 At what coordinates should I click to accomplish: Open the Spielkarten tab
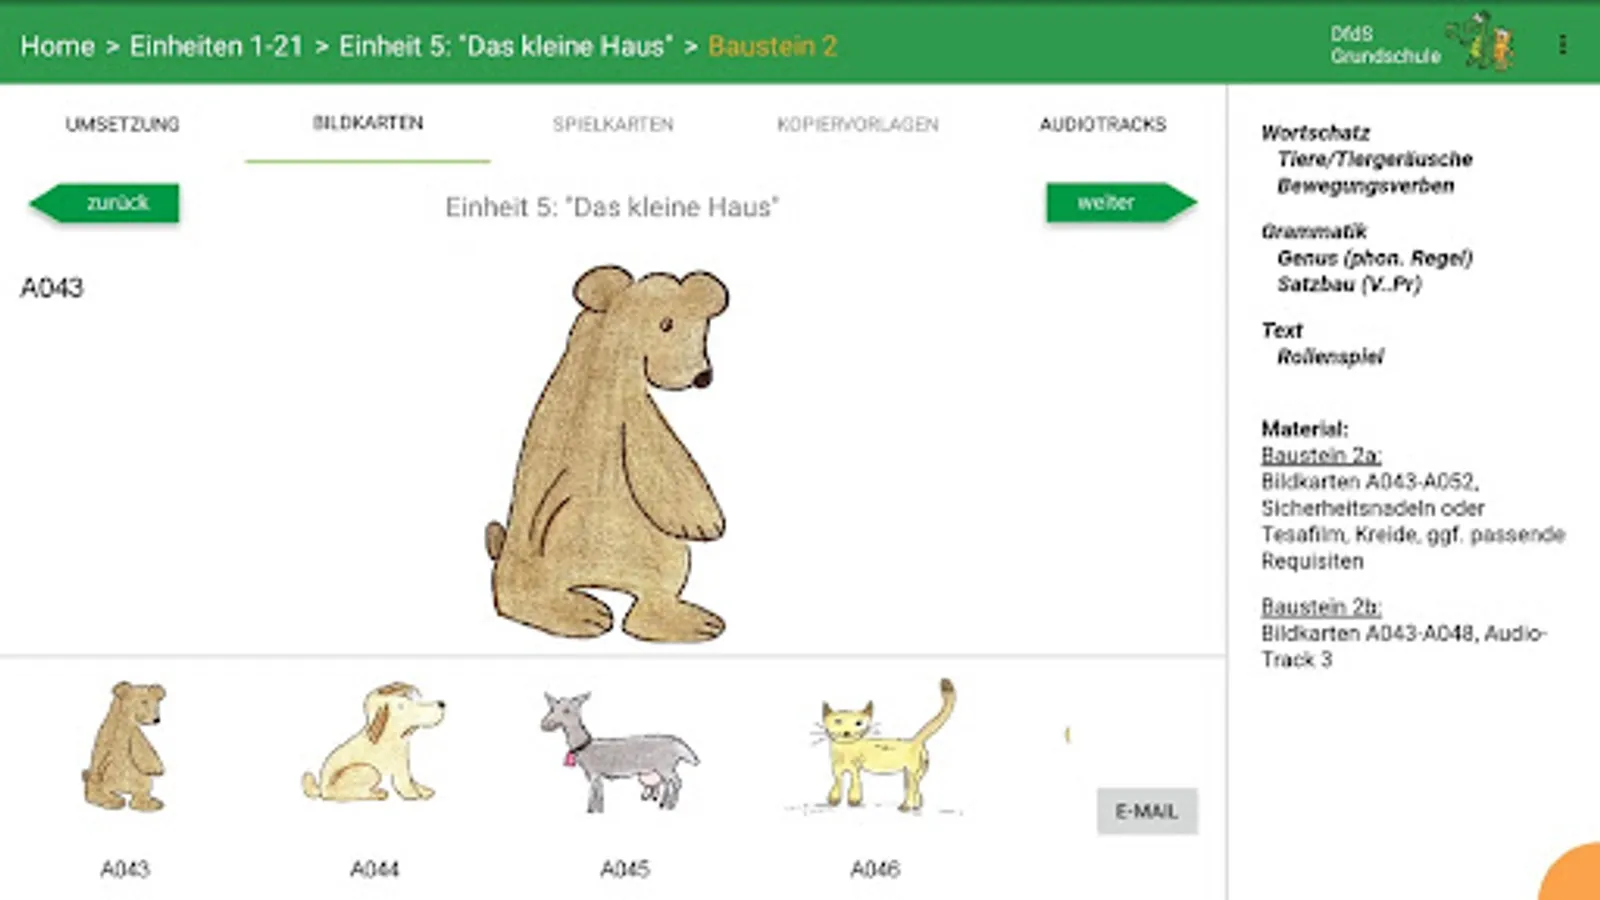[613, 124]
